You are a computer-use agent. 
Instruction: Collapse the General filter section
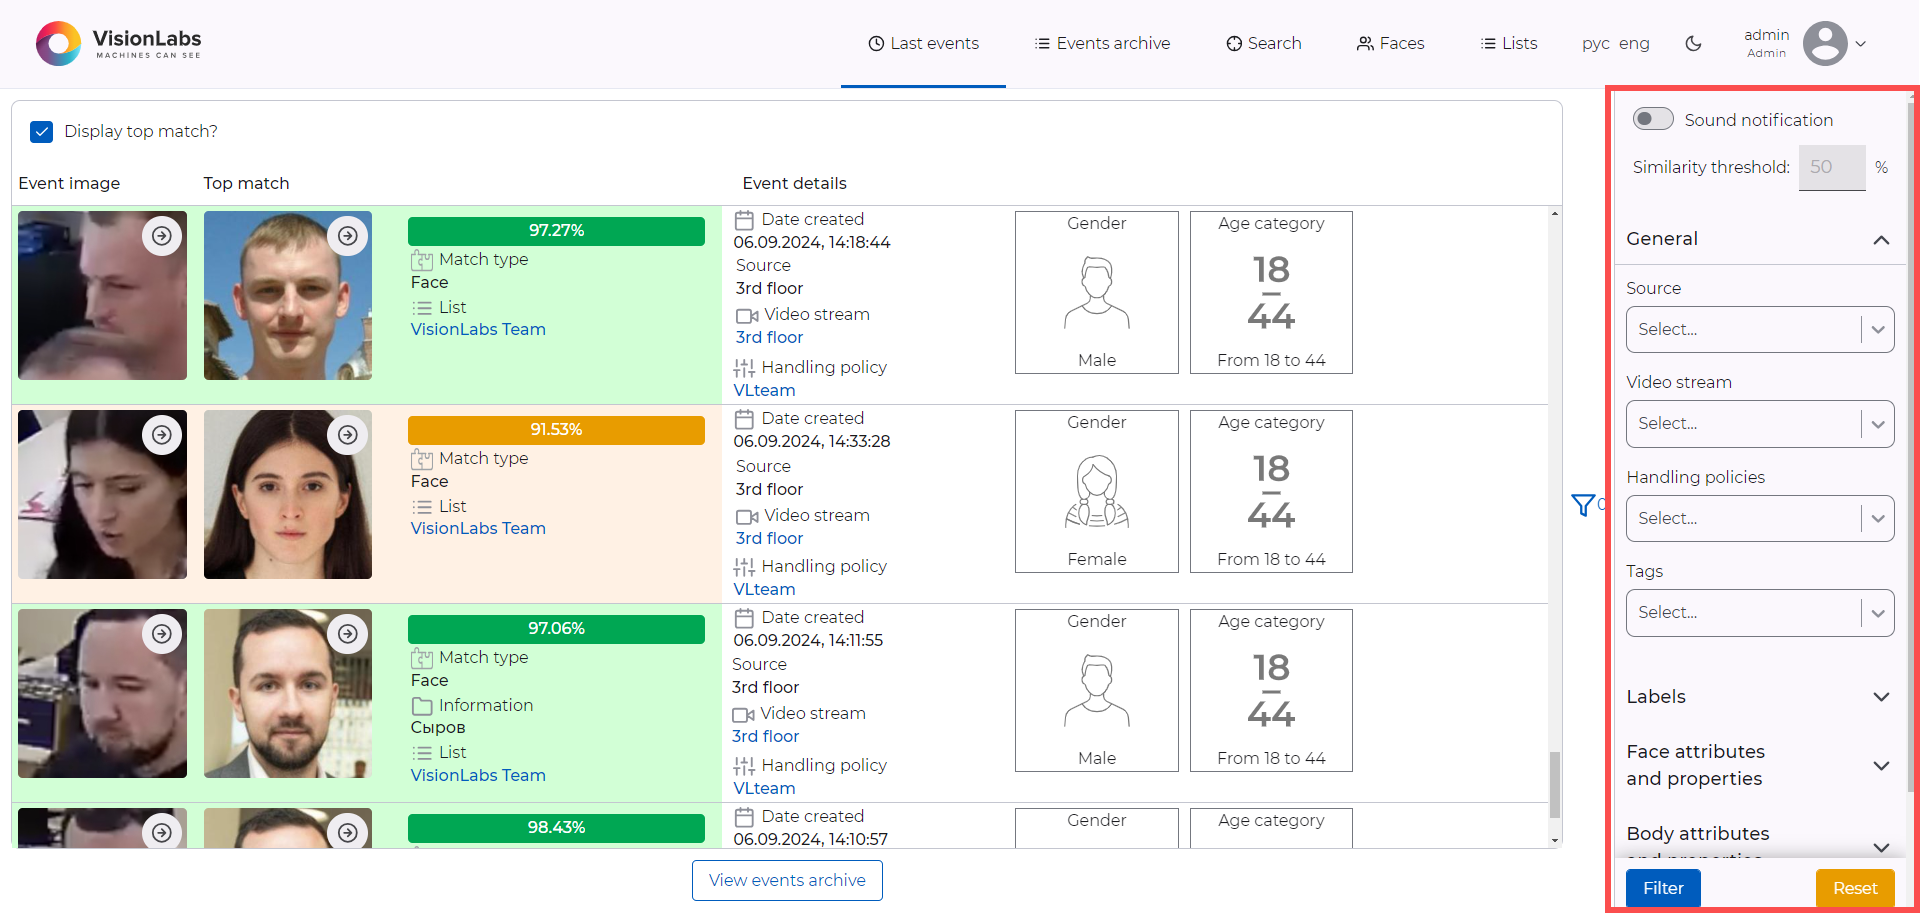[1881, 240]
